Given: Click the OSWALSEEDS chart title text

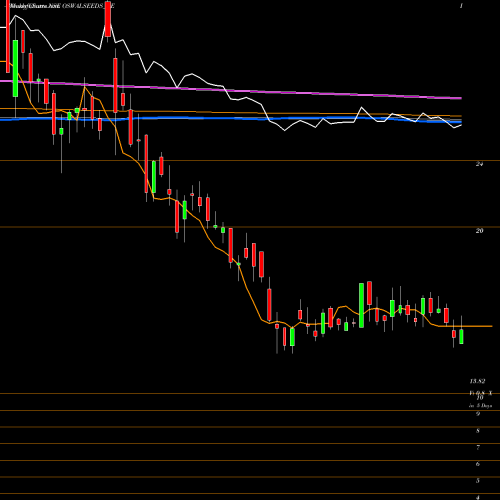Looking at the screenshot, I should pos(62,6).
